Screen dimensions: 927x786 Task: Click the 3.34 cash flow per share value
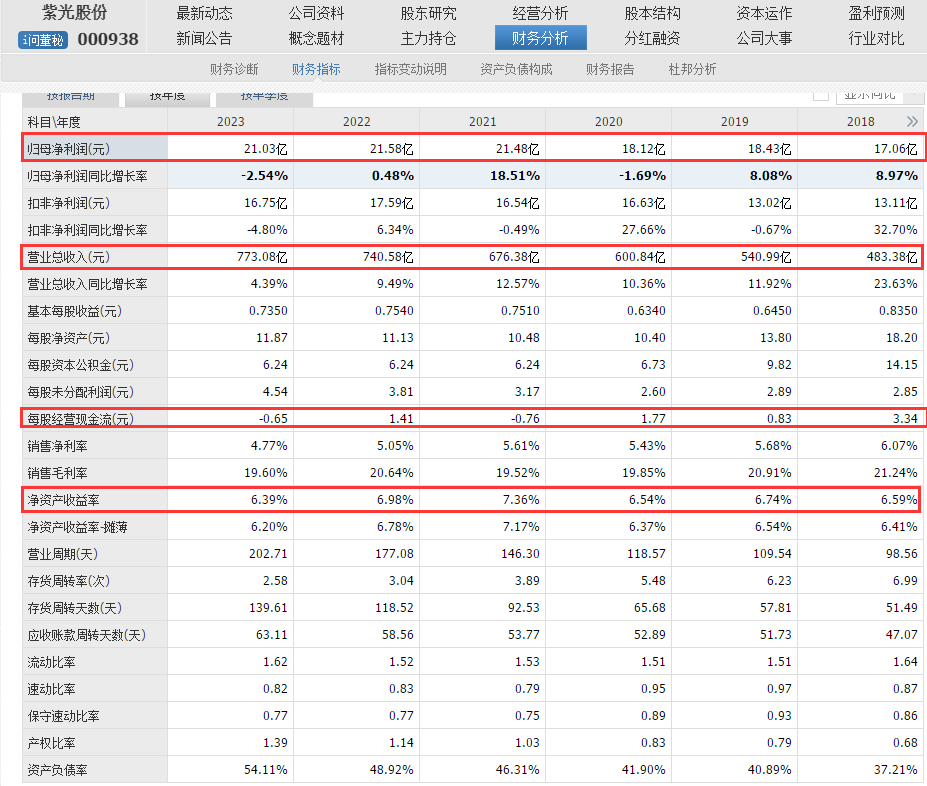pyautogui.click(x=905, y=418)
